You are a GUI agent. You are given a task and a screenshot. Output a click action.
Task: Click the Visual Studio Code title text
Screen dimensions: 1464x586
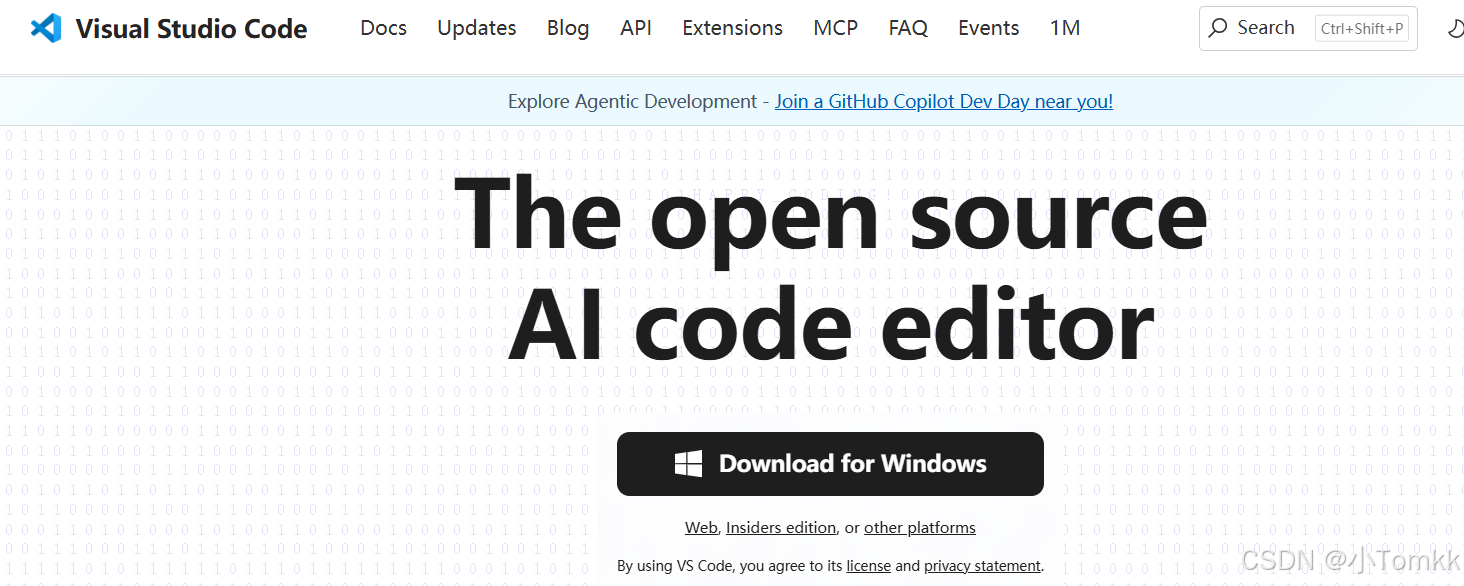pos(192,29)
